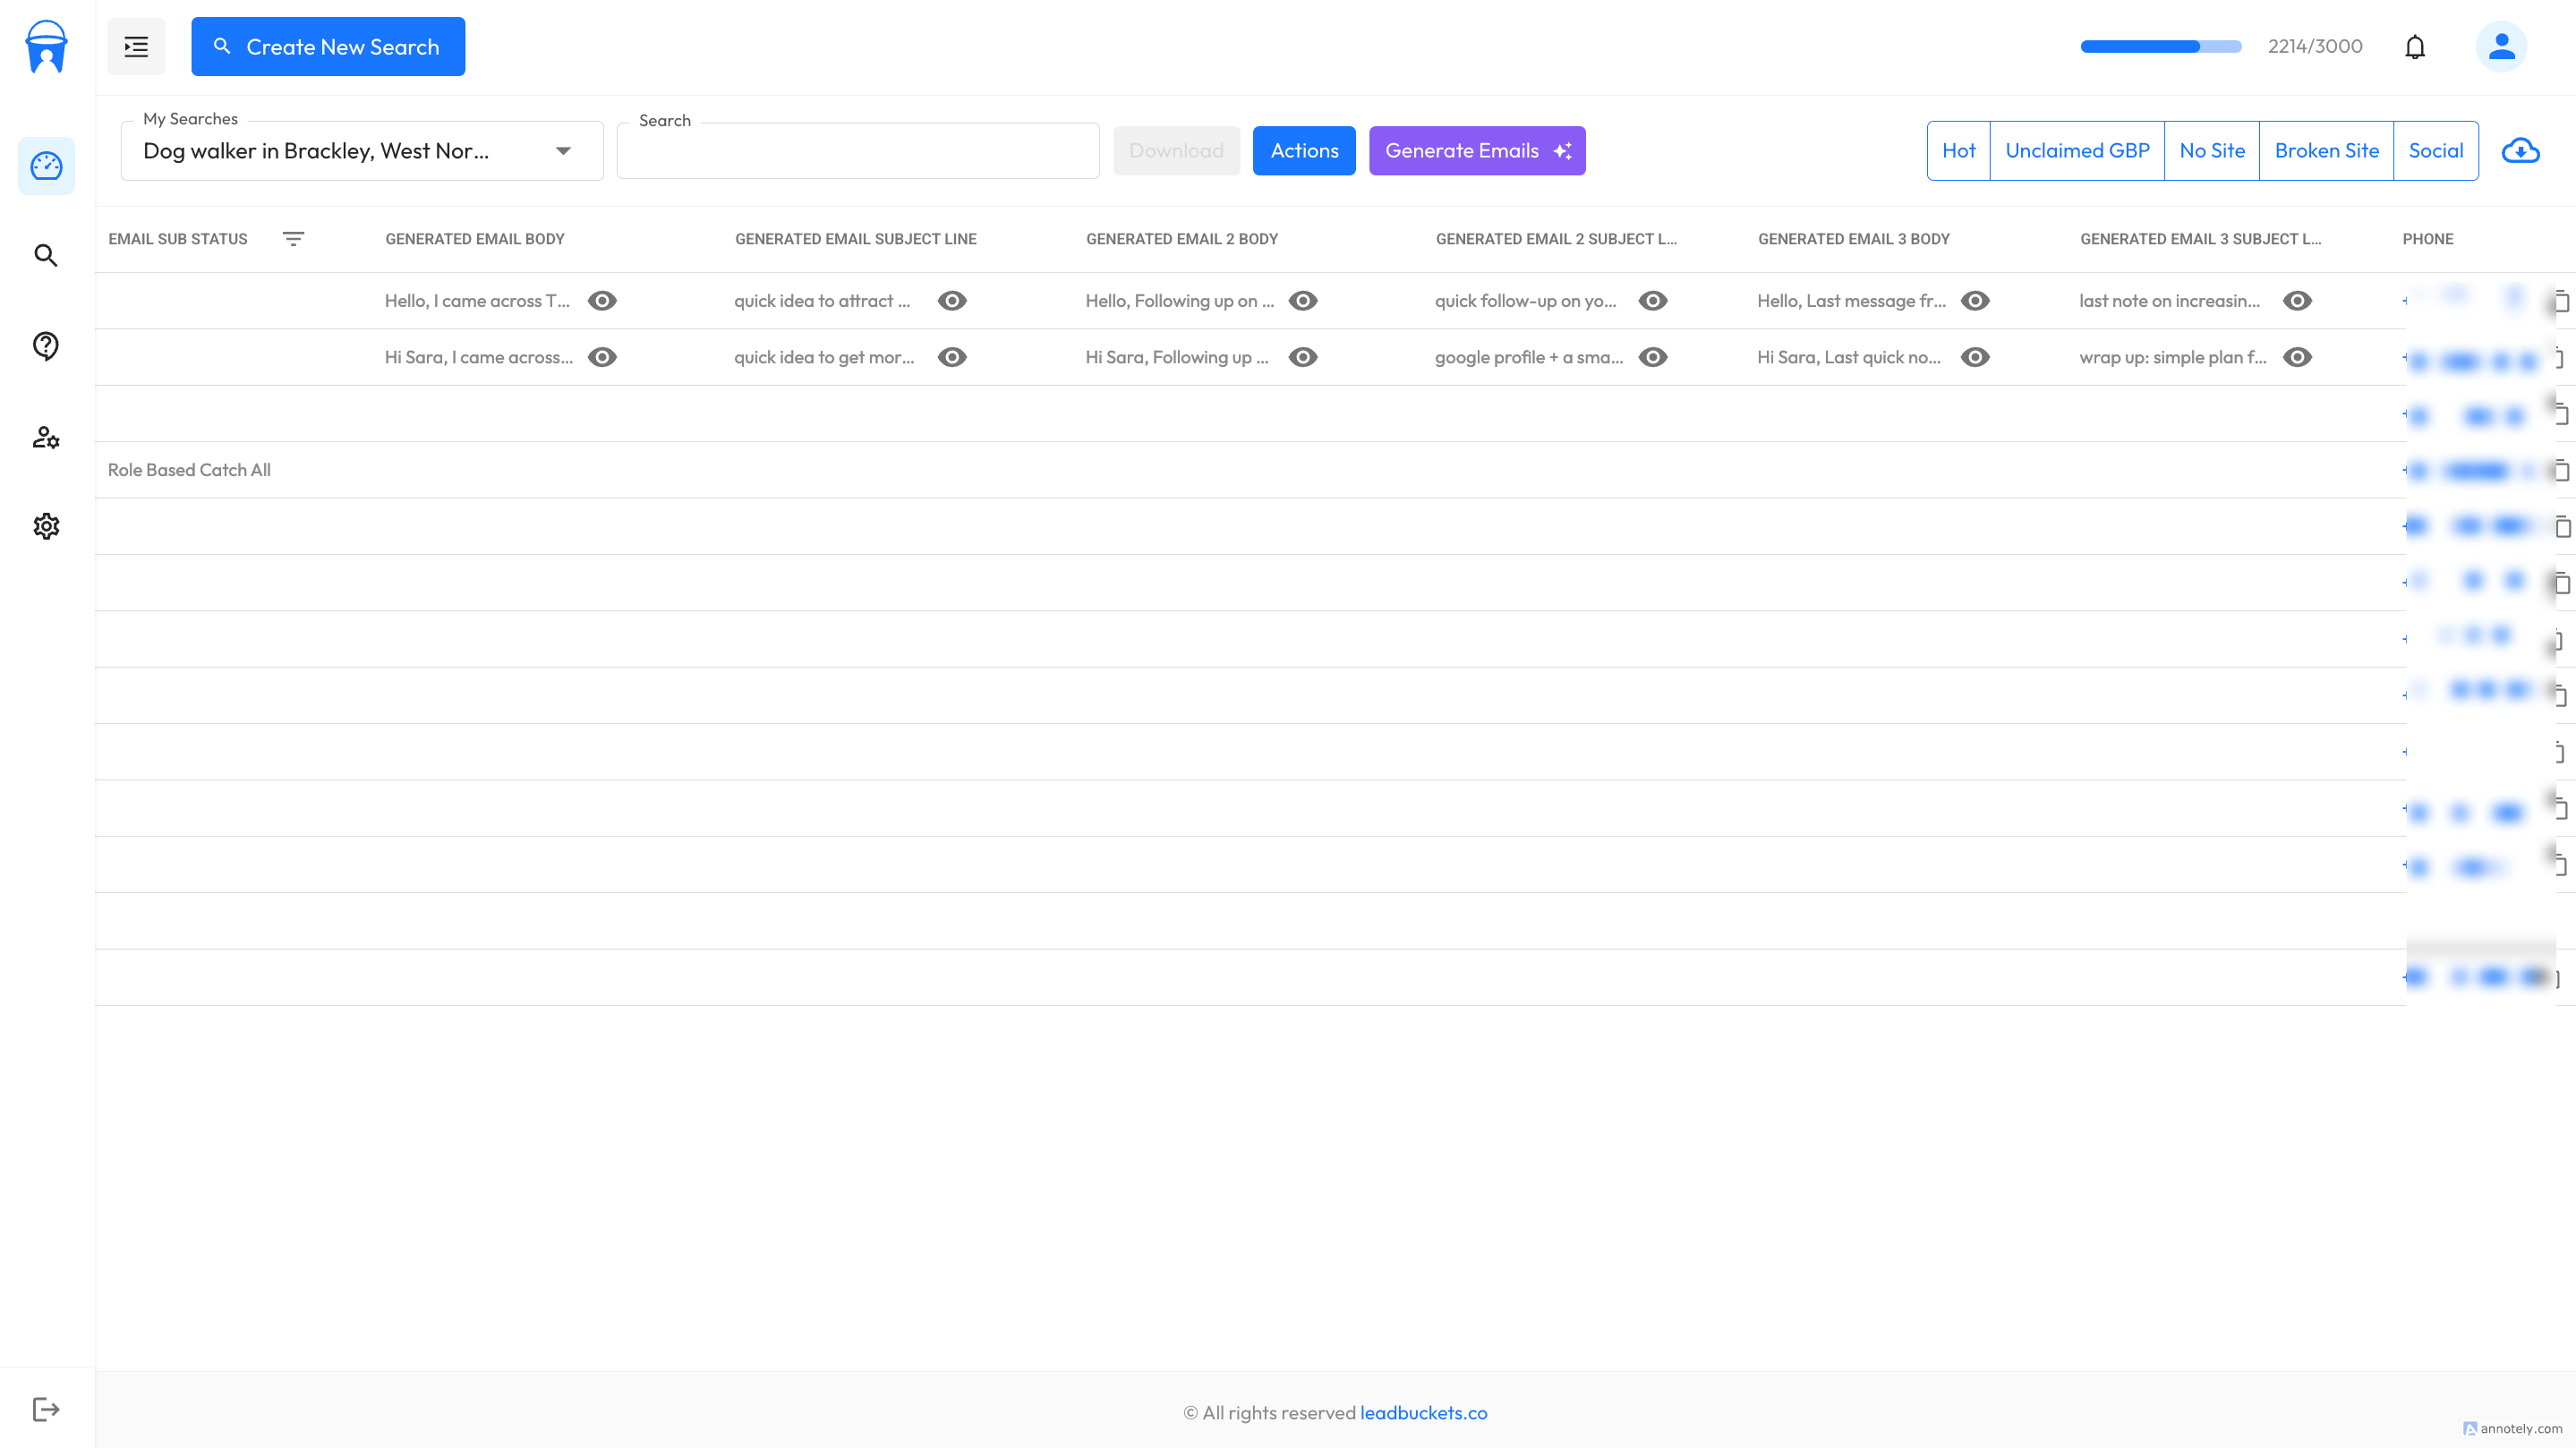Open the search icon in the sidebar
This screenshot has width=2576, height=1448.
point(46,255)
